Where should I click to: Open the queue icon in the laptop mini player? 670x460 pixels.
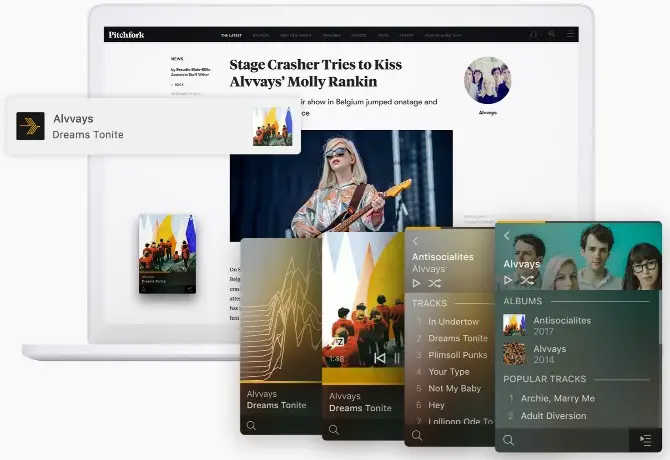(x=190, y=289)
